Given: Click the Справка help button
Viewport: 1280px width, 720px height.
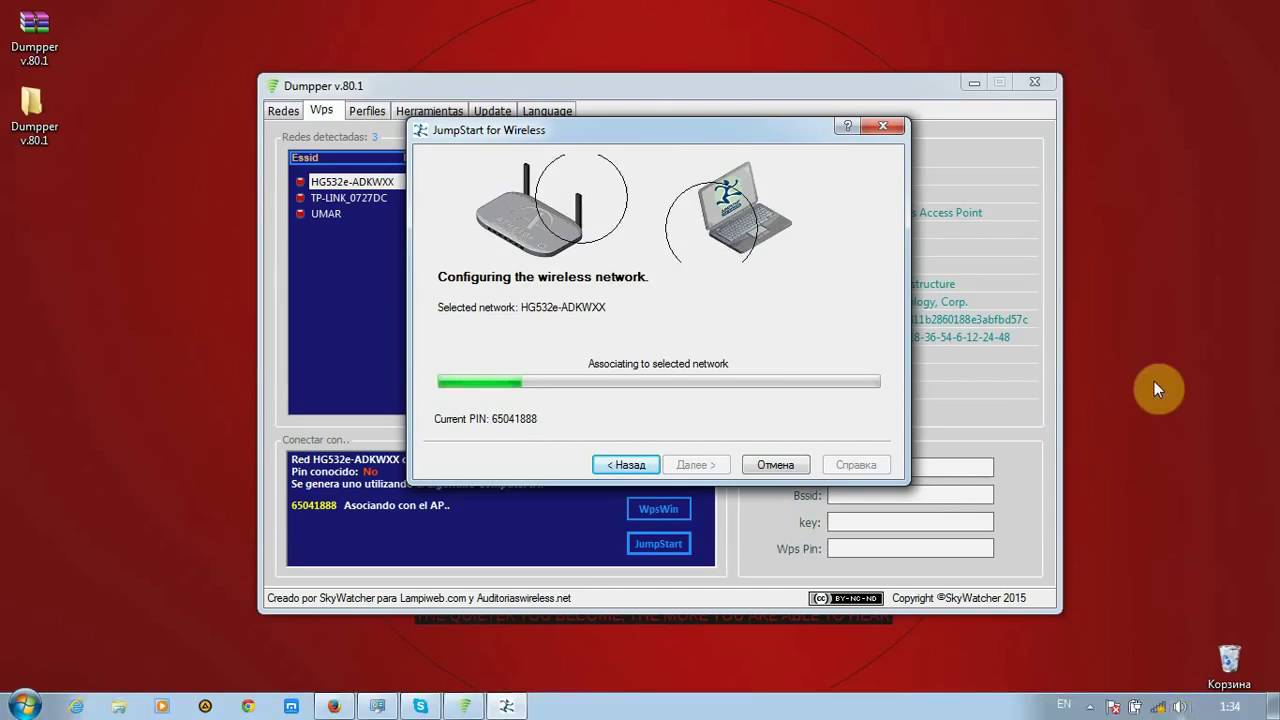Looking at the screenshot, I should coord(855,465).
